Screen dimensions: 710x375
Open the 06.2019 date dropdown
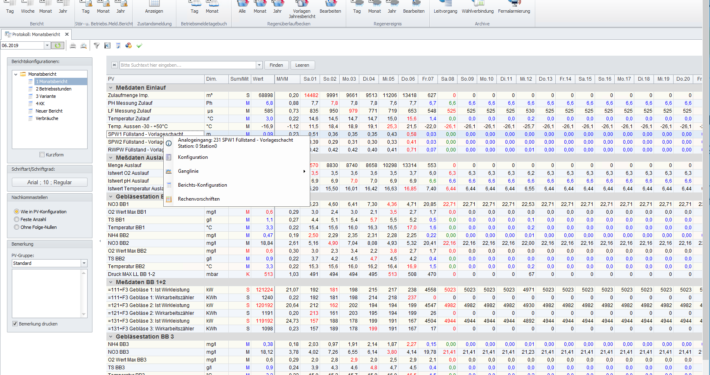coord(47,46)
